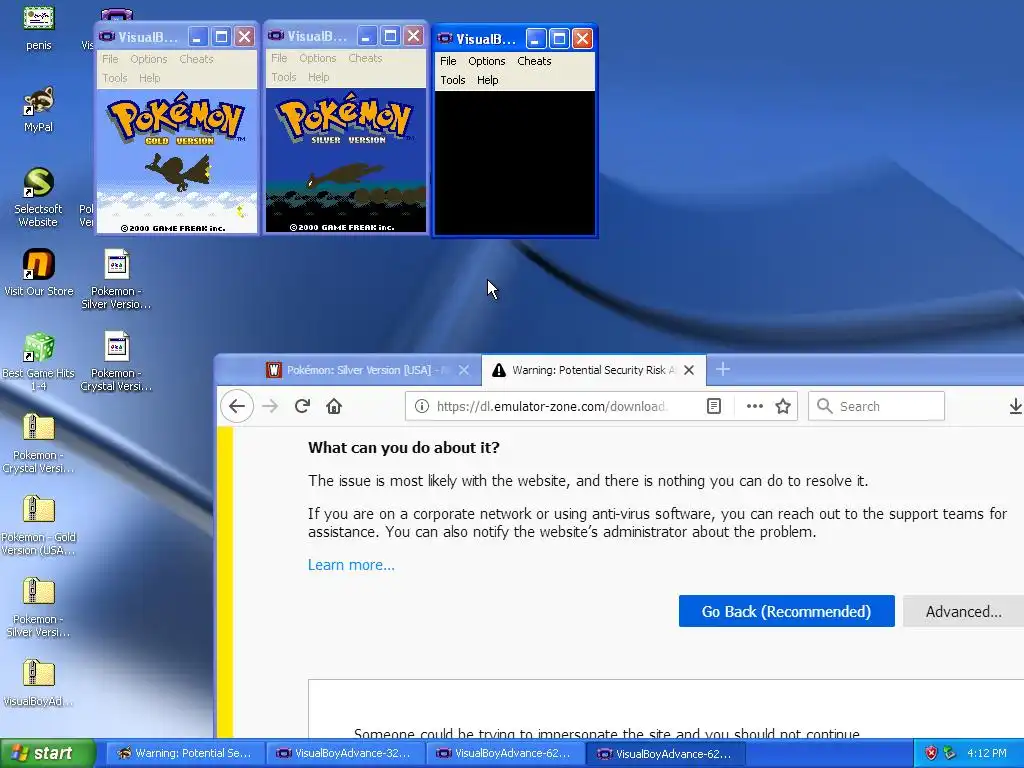The height and width of the screenshot is (768, 1024).
Task: Open the Windows start menu
Action: pyautogui.click(x=48, y=754)
